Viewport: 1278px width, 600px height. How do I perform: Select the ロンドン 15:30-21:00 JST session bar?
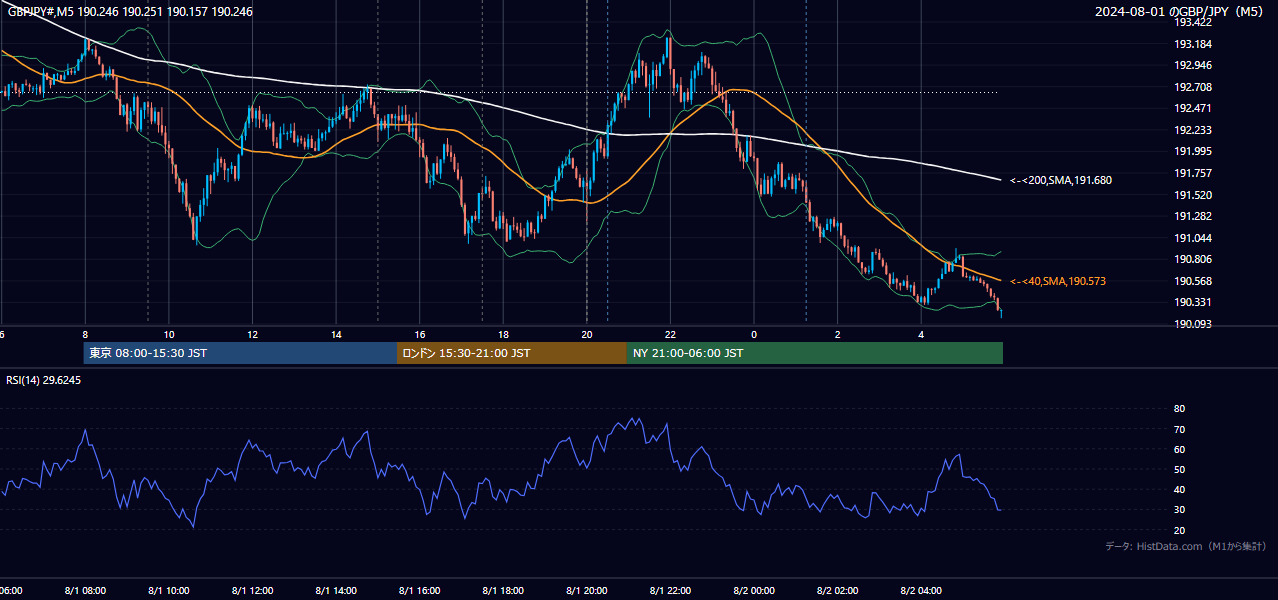[512, 353]
